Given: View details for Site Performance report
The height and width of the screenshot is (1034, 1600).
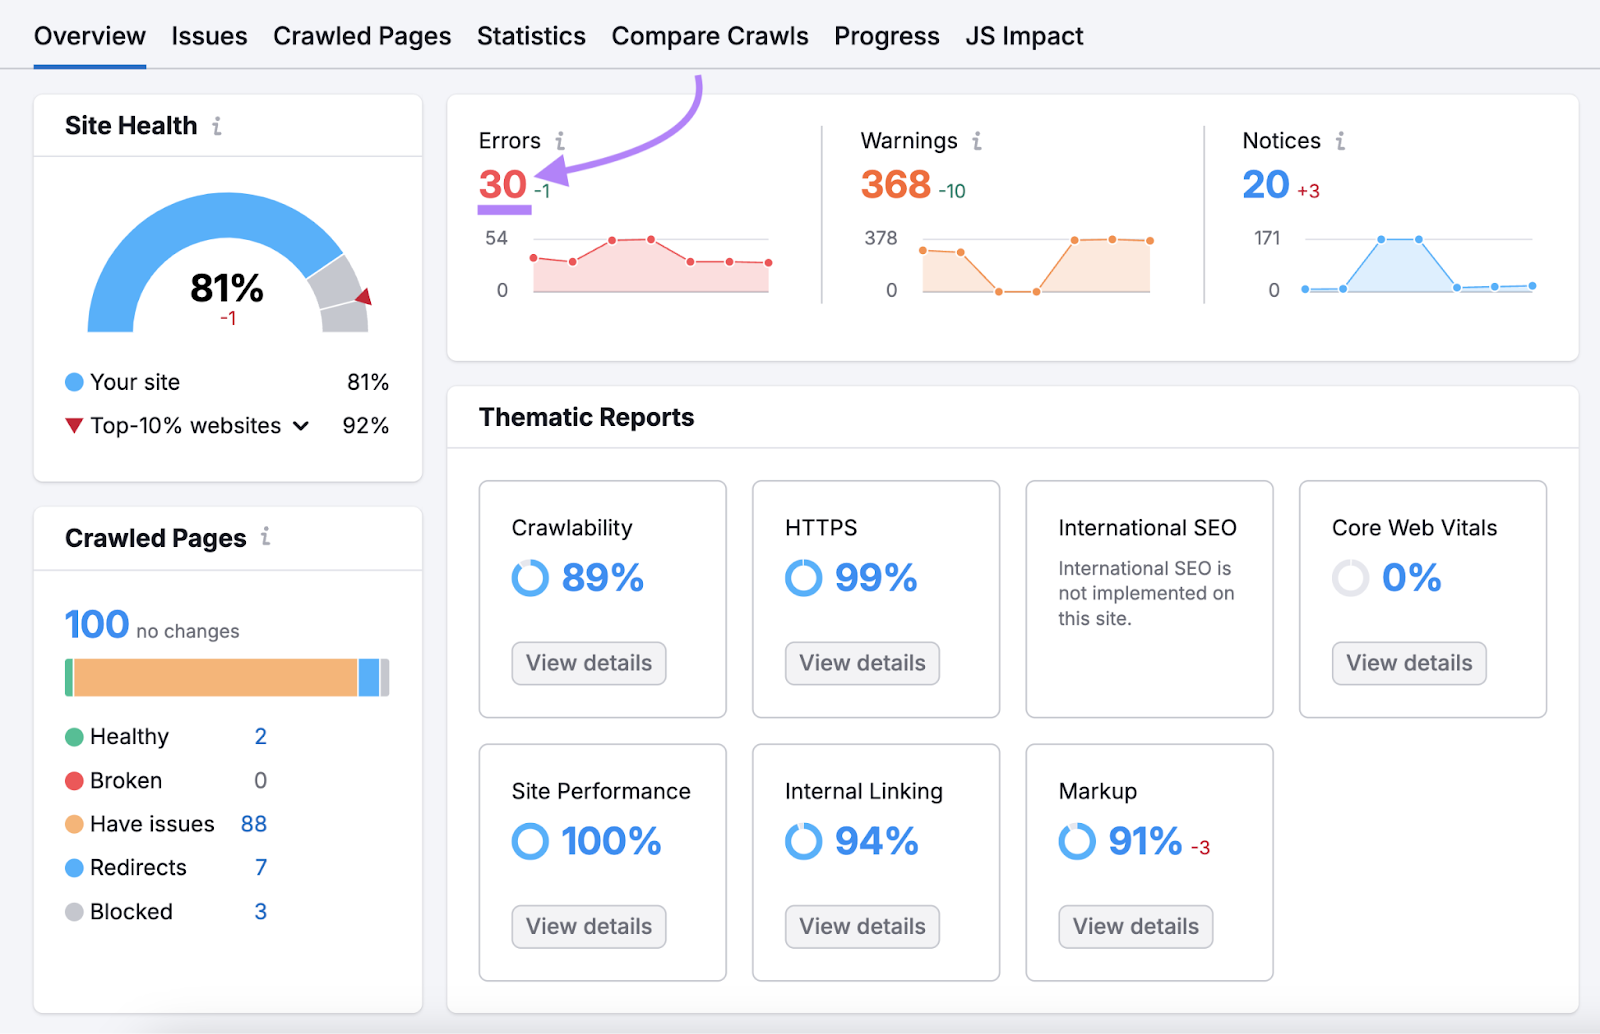Looking at the screenshot, I should point(589,926).
